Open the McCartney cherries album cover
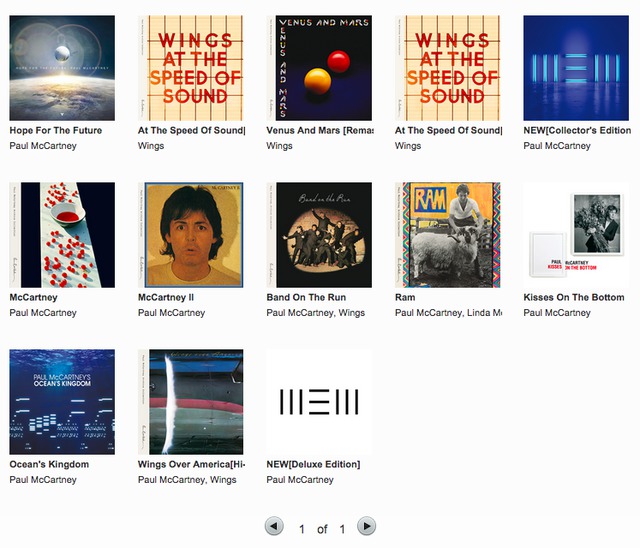The width and height of the screenshot is (640, 548). (62, 235)
